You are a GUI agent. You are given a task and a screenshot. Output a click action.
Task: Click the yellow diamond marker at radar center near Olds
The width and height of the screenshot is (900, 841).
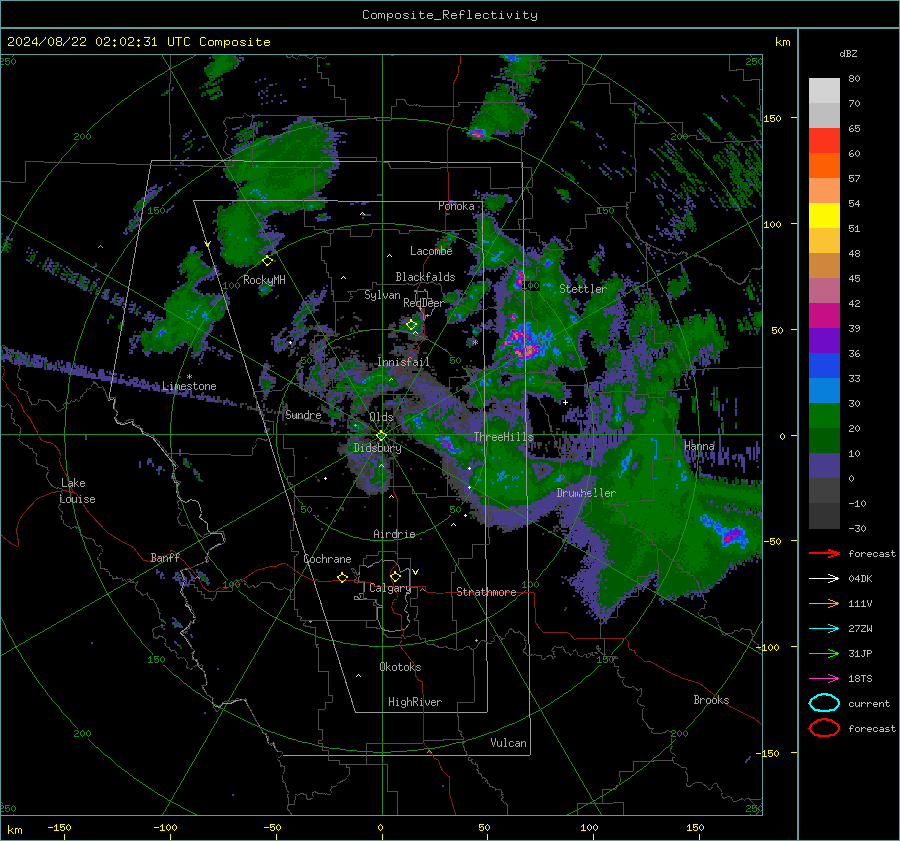381,436
